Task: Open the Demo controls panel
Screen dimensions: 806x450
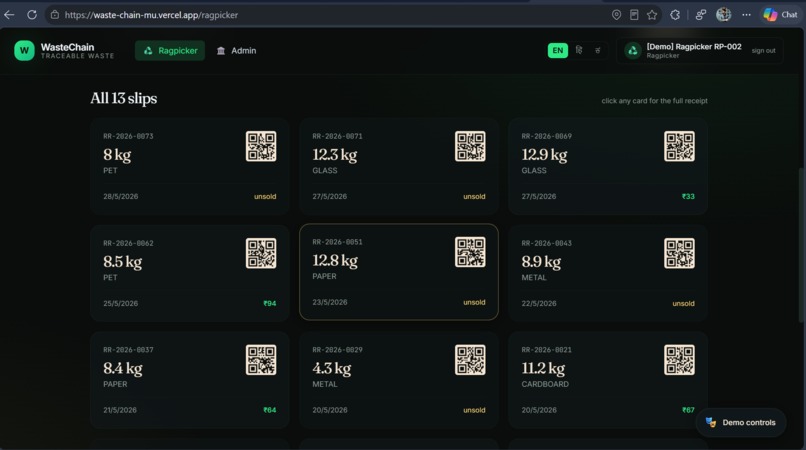Action: tap(741, 423)
